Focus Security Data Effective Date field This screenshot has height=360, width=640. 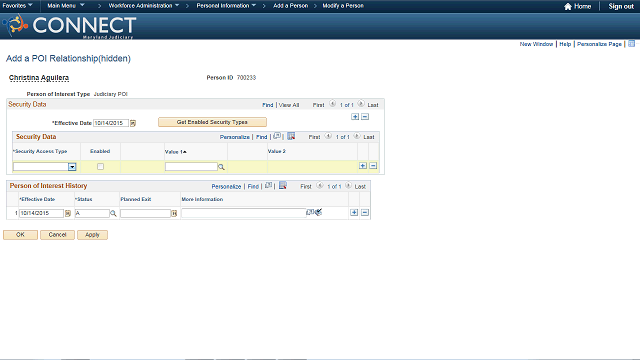pos(111,123)
